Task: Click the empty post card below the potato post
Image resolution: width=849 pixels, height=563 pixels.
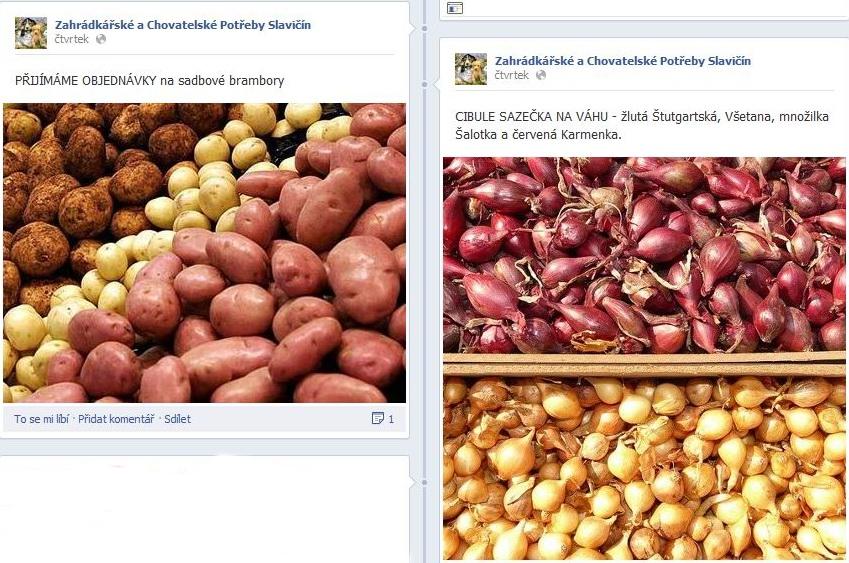Action: click(x=205, y=509)
